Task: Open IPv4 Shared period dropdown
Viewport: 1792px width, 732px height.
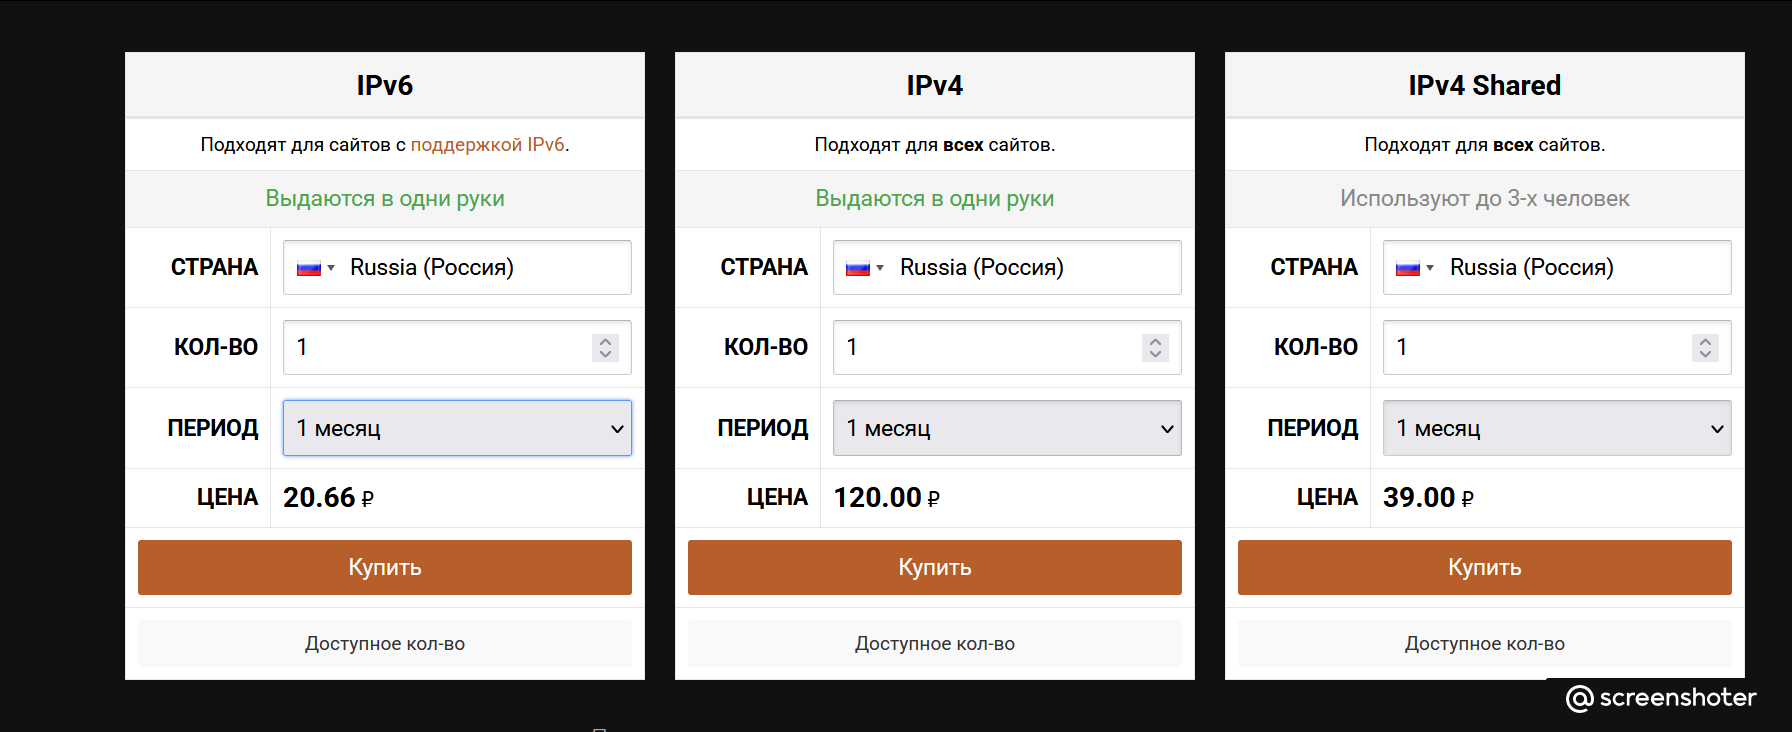Action: pyautogui.click(x=1557, y=428)
